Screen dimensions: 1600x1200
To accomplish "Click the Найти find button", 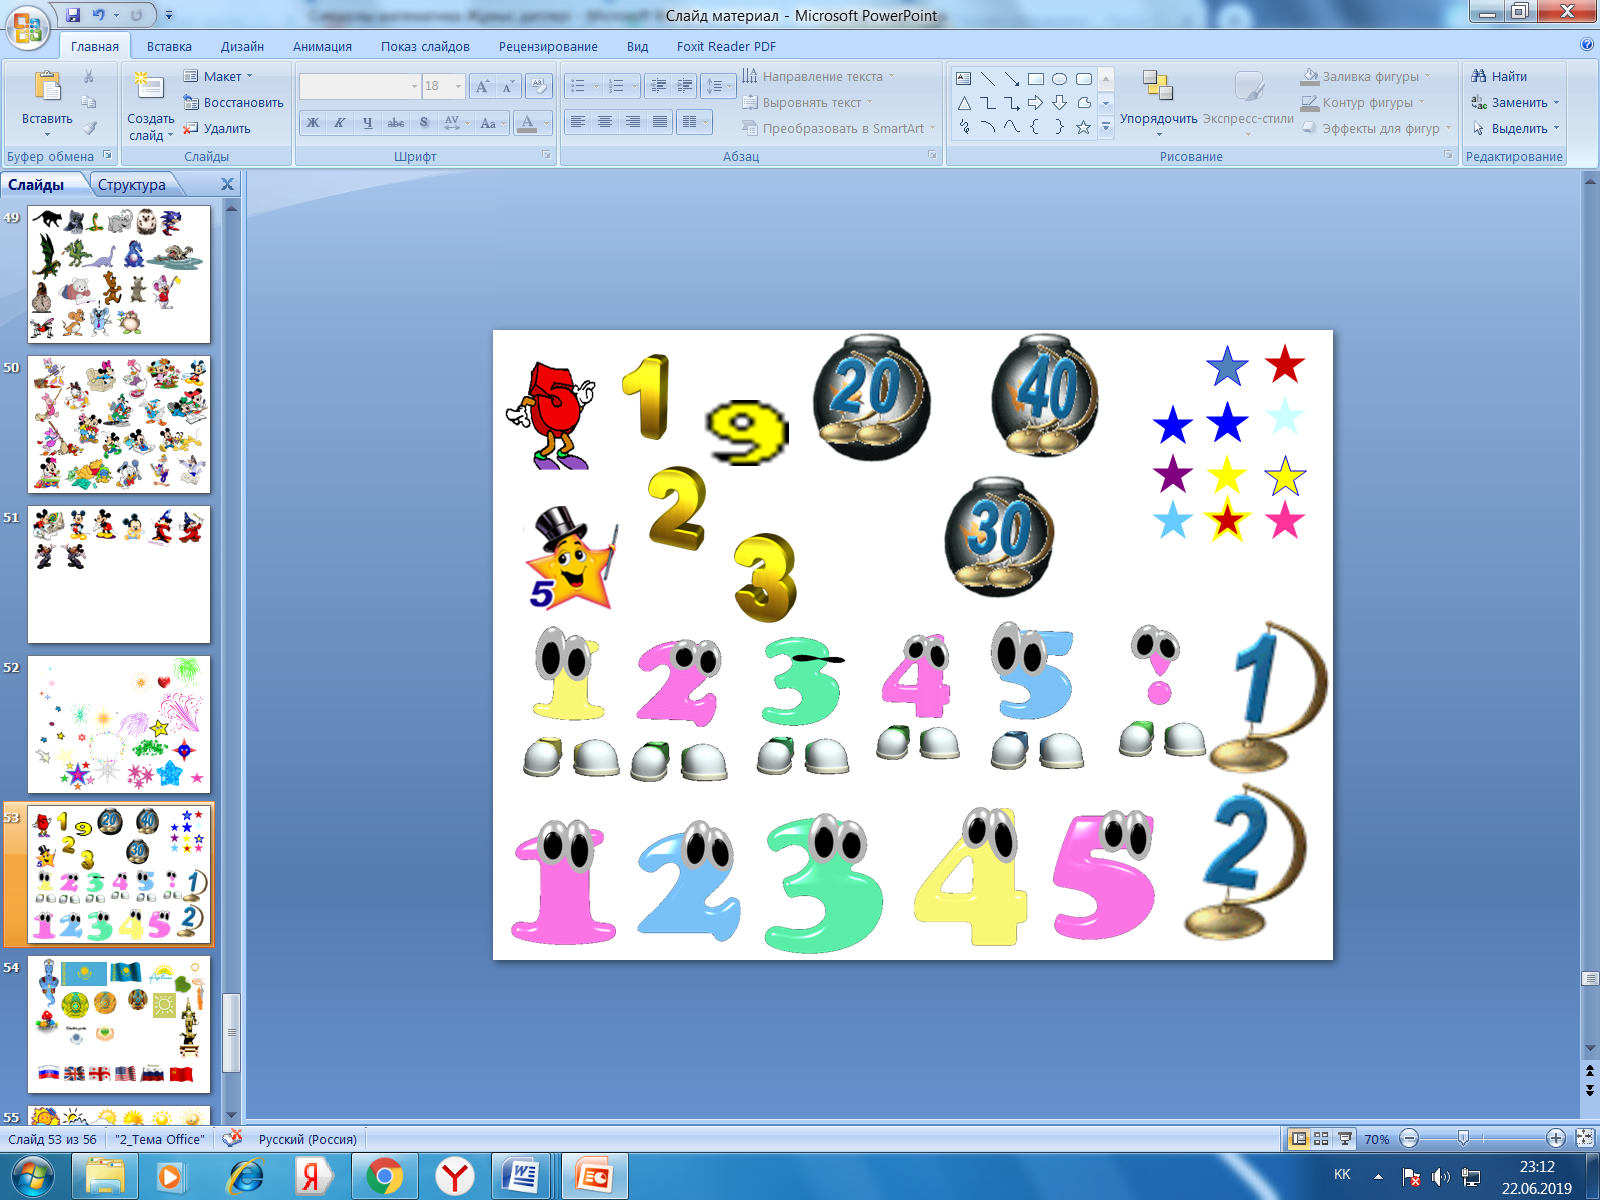I will tap(1498, 76).
